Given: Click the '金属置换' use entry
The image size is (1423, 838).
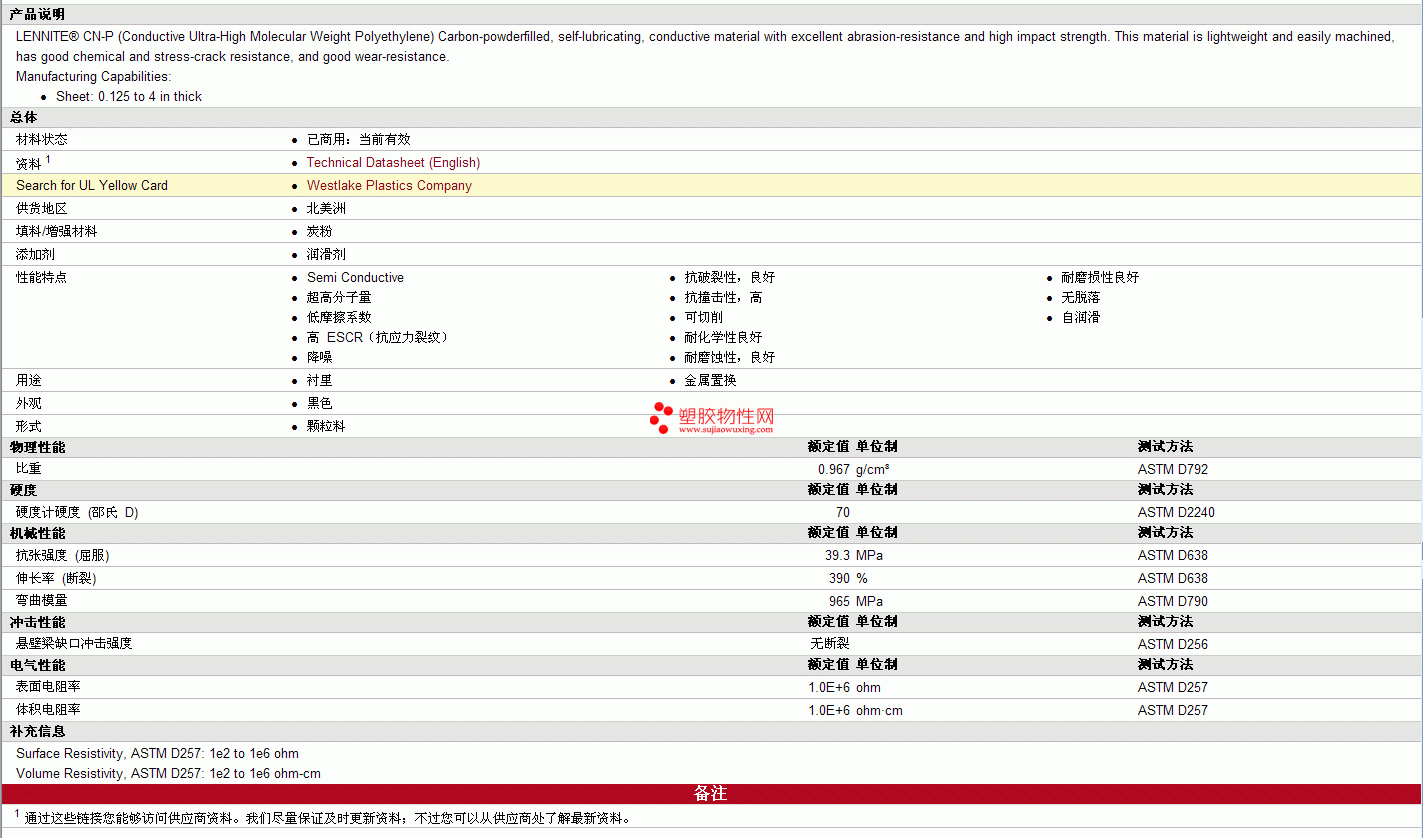Looking at the screenshot, I should click(710, 380).
